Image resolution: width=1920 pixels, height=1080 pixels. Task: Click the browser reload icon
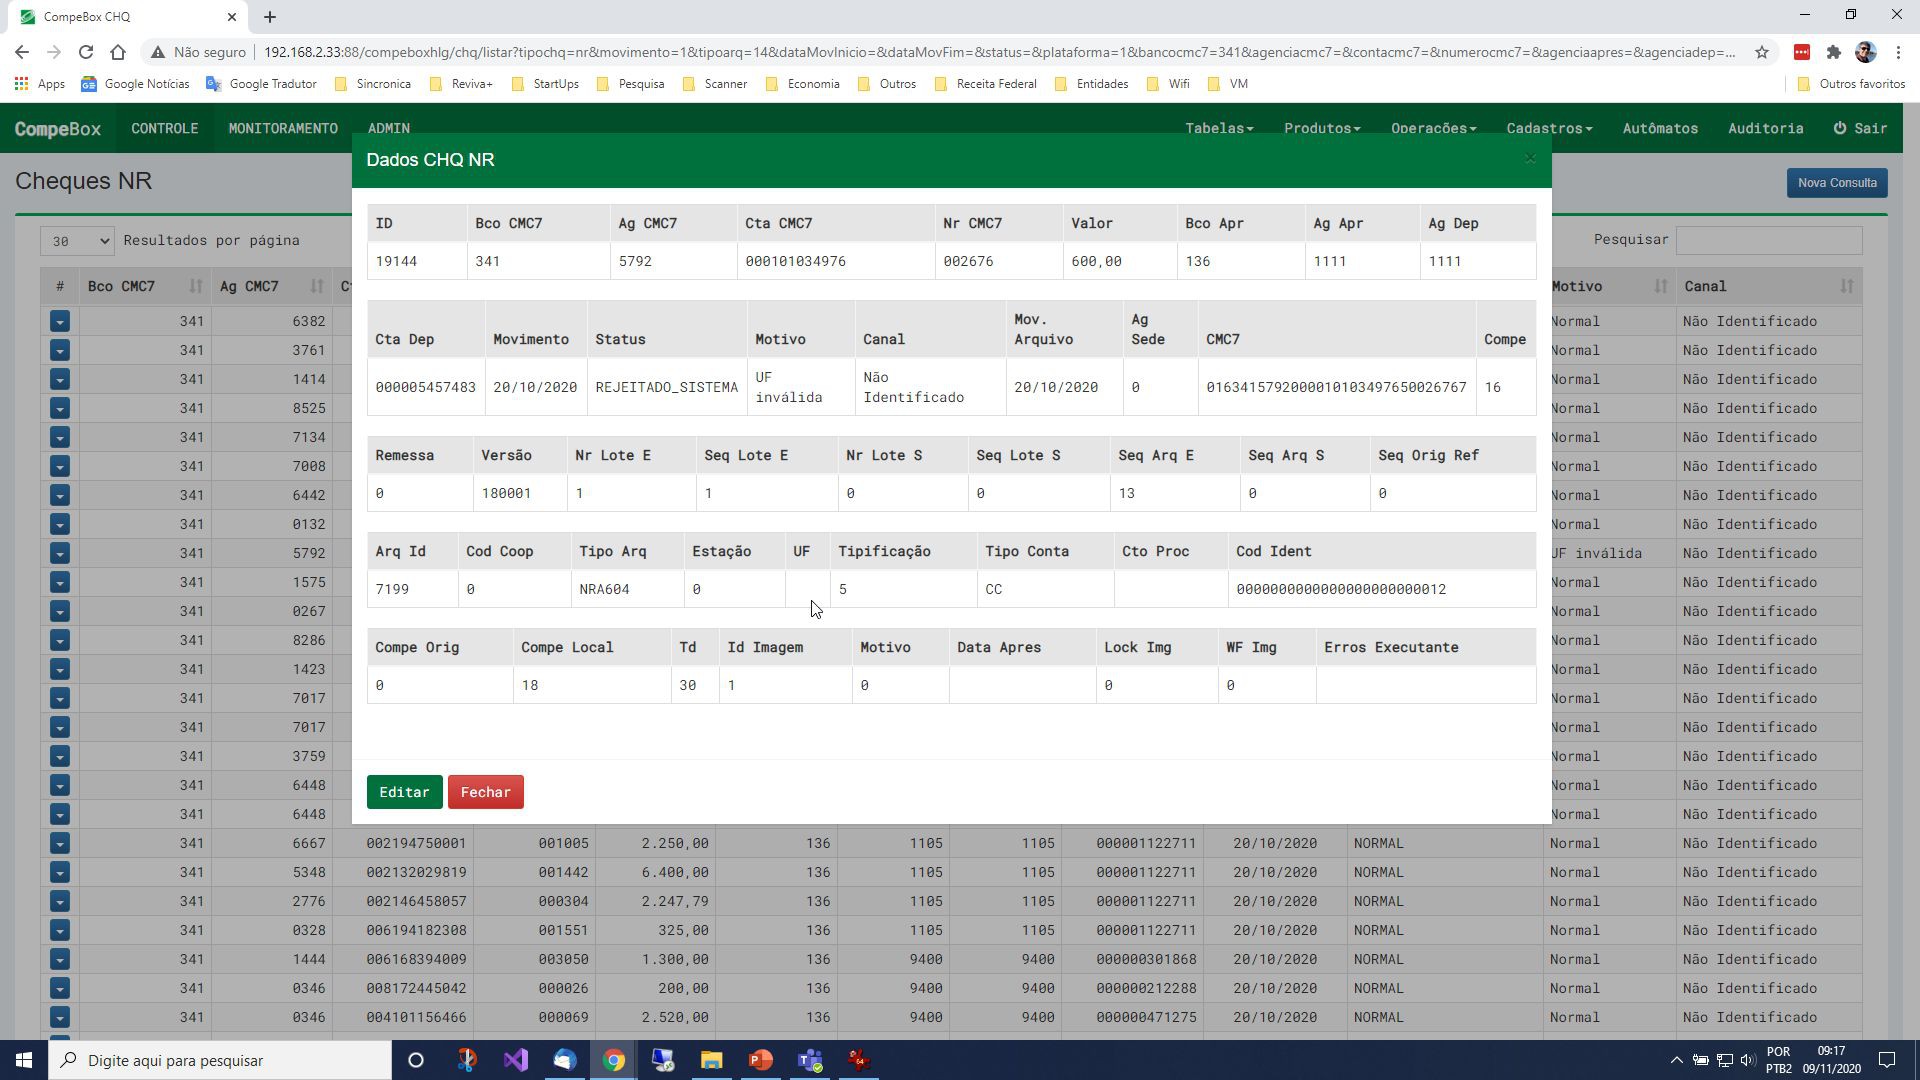pos(86,52)
